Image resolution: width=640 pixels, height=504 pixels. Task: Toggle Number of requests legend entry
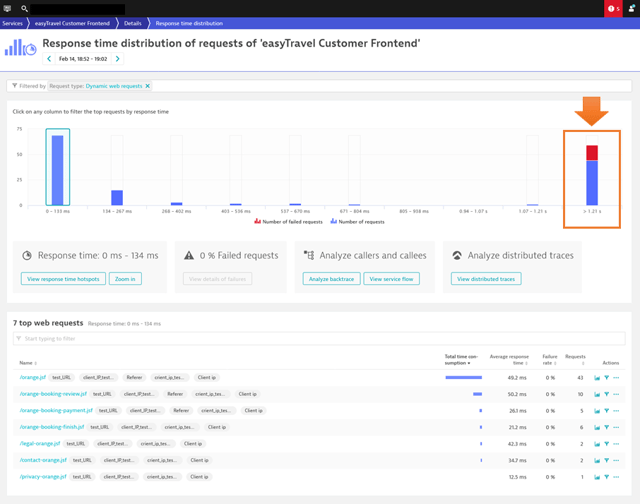(x=357, y=222)
